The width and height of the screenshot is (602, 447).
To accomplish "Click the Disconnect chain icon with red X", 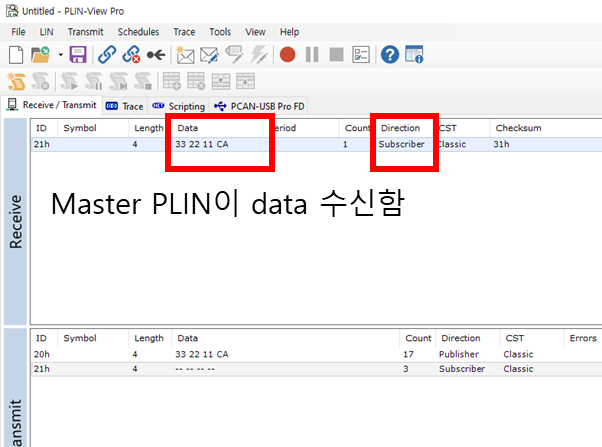I will [131, 55].
